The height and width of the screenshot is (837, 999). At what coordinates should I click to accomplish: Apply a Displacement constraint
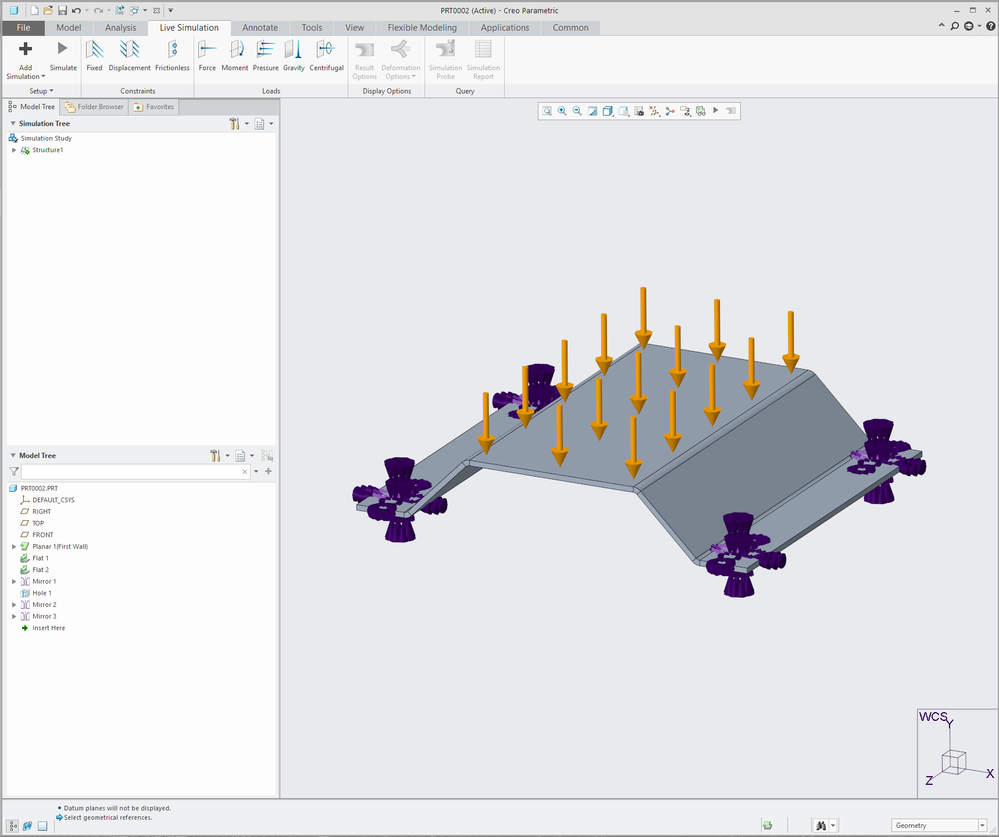point(129,54)
